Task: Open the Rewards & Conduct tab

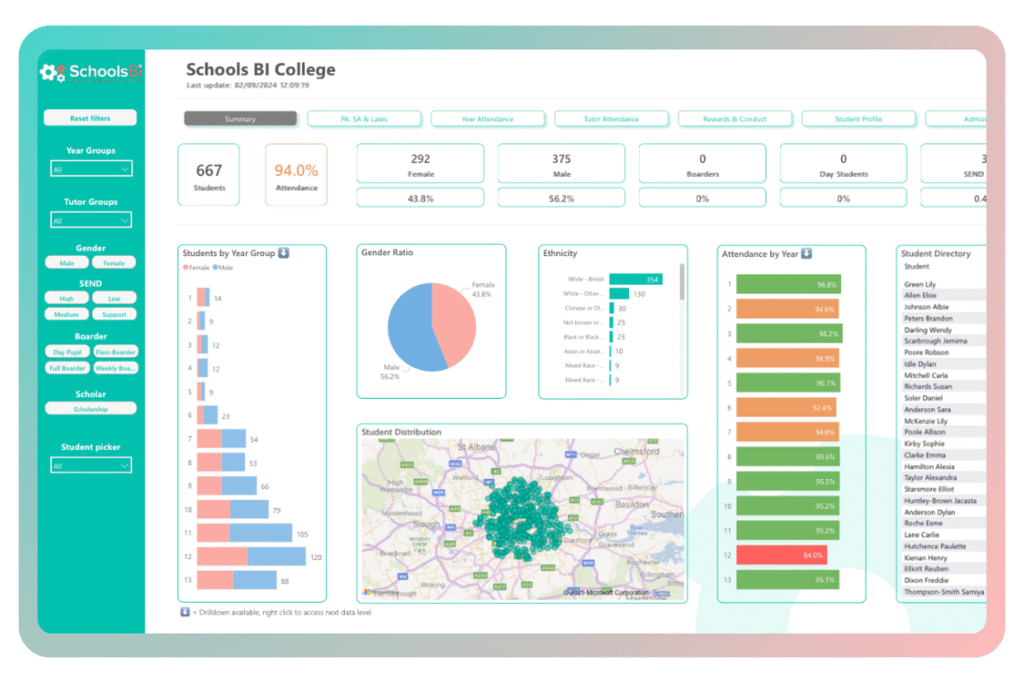Action: tap(735, 119)
